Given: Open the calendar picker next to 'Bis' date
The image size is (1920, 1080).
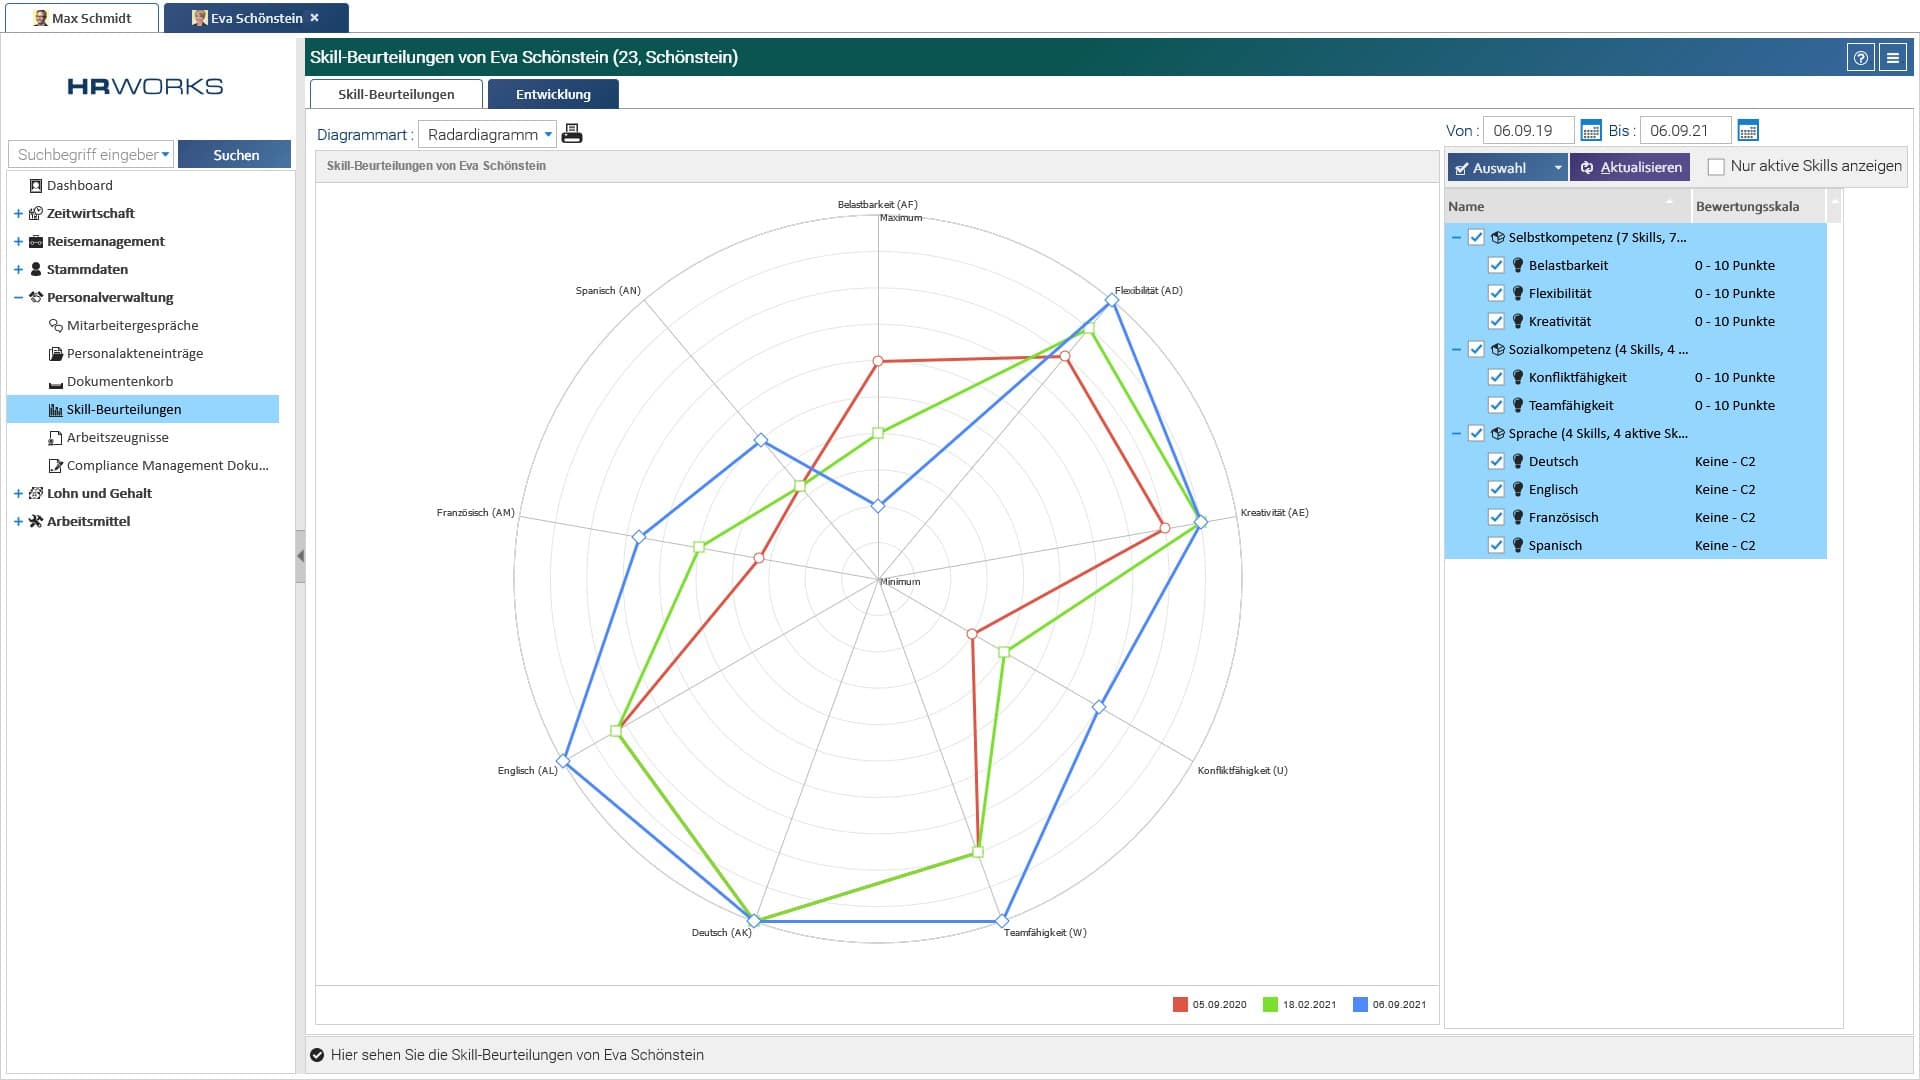Looking at the screenshot, I should pyautogui.click(x=1748, y=130).
